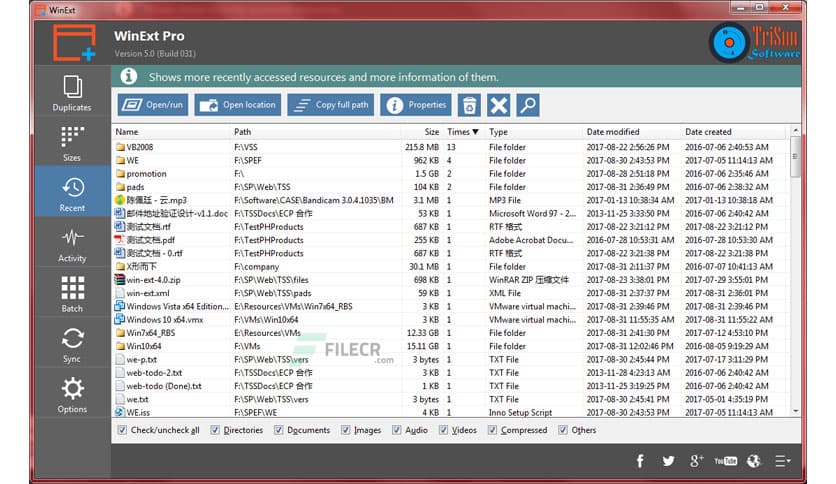
Task: Open the Duplicates panel in sidebar
Action: 72,93
